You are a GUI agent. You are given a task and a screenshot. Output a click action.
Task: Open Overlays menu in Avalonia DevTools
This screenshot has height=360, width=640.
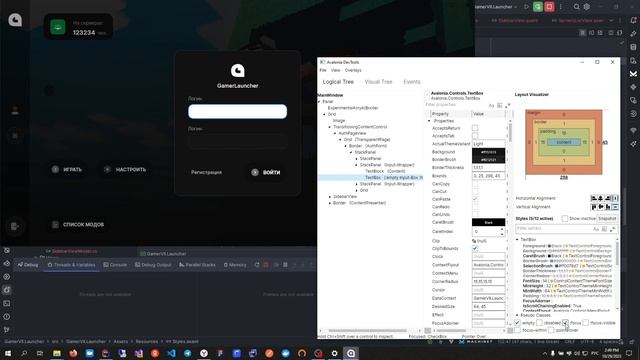(x=353, y=70)
